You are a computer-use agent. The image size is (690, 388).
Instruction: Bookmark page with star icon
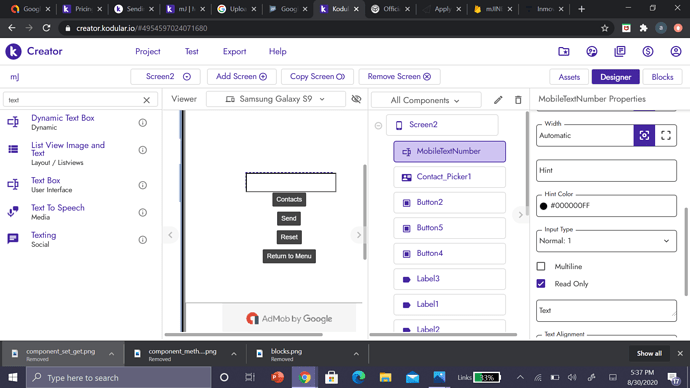coord(605,28)
